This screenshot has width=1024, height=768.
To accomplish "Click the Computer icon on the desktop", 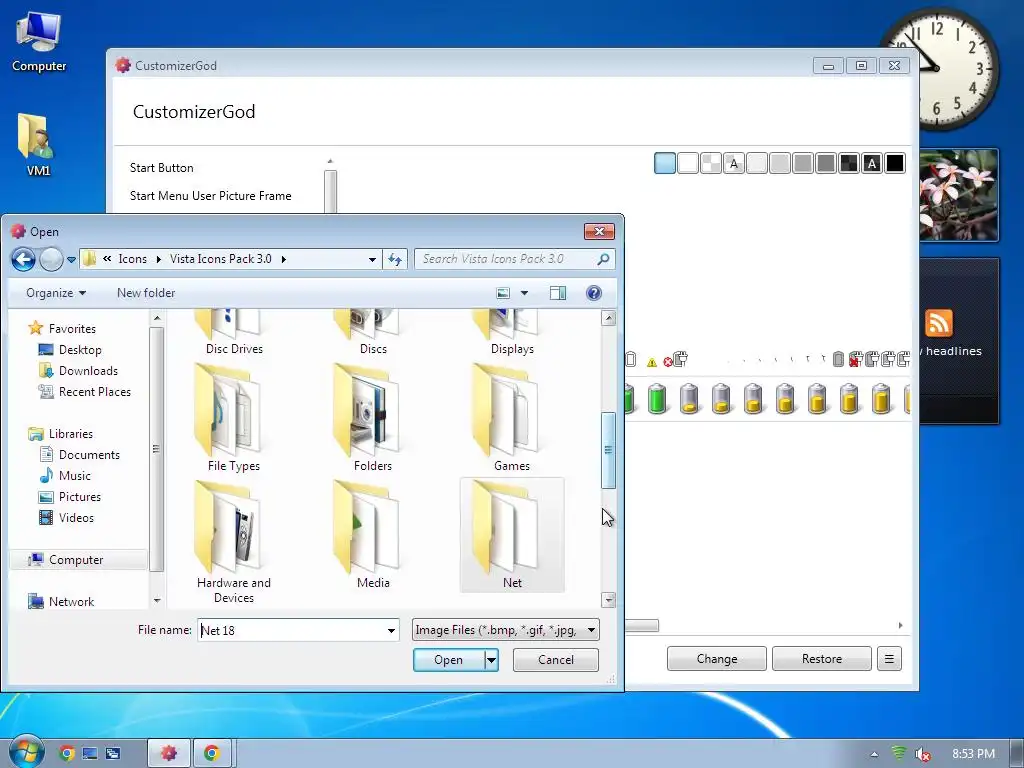I will tap(39, 43).
